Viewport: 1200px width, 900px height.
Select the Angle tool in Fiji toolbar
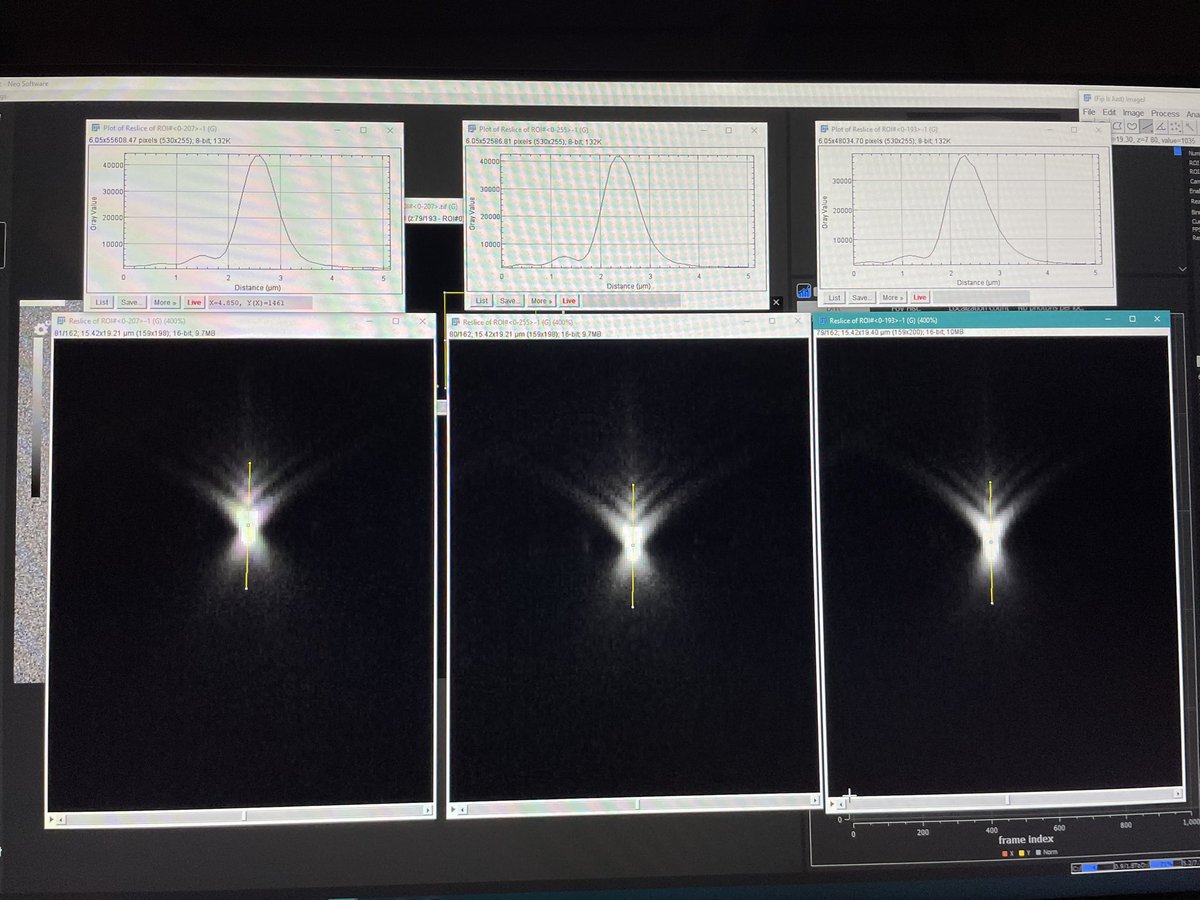(1161, 126)
